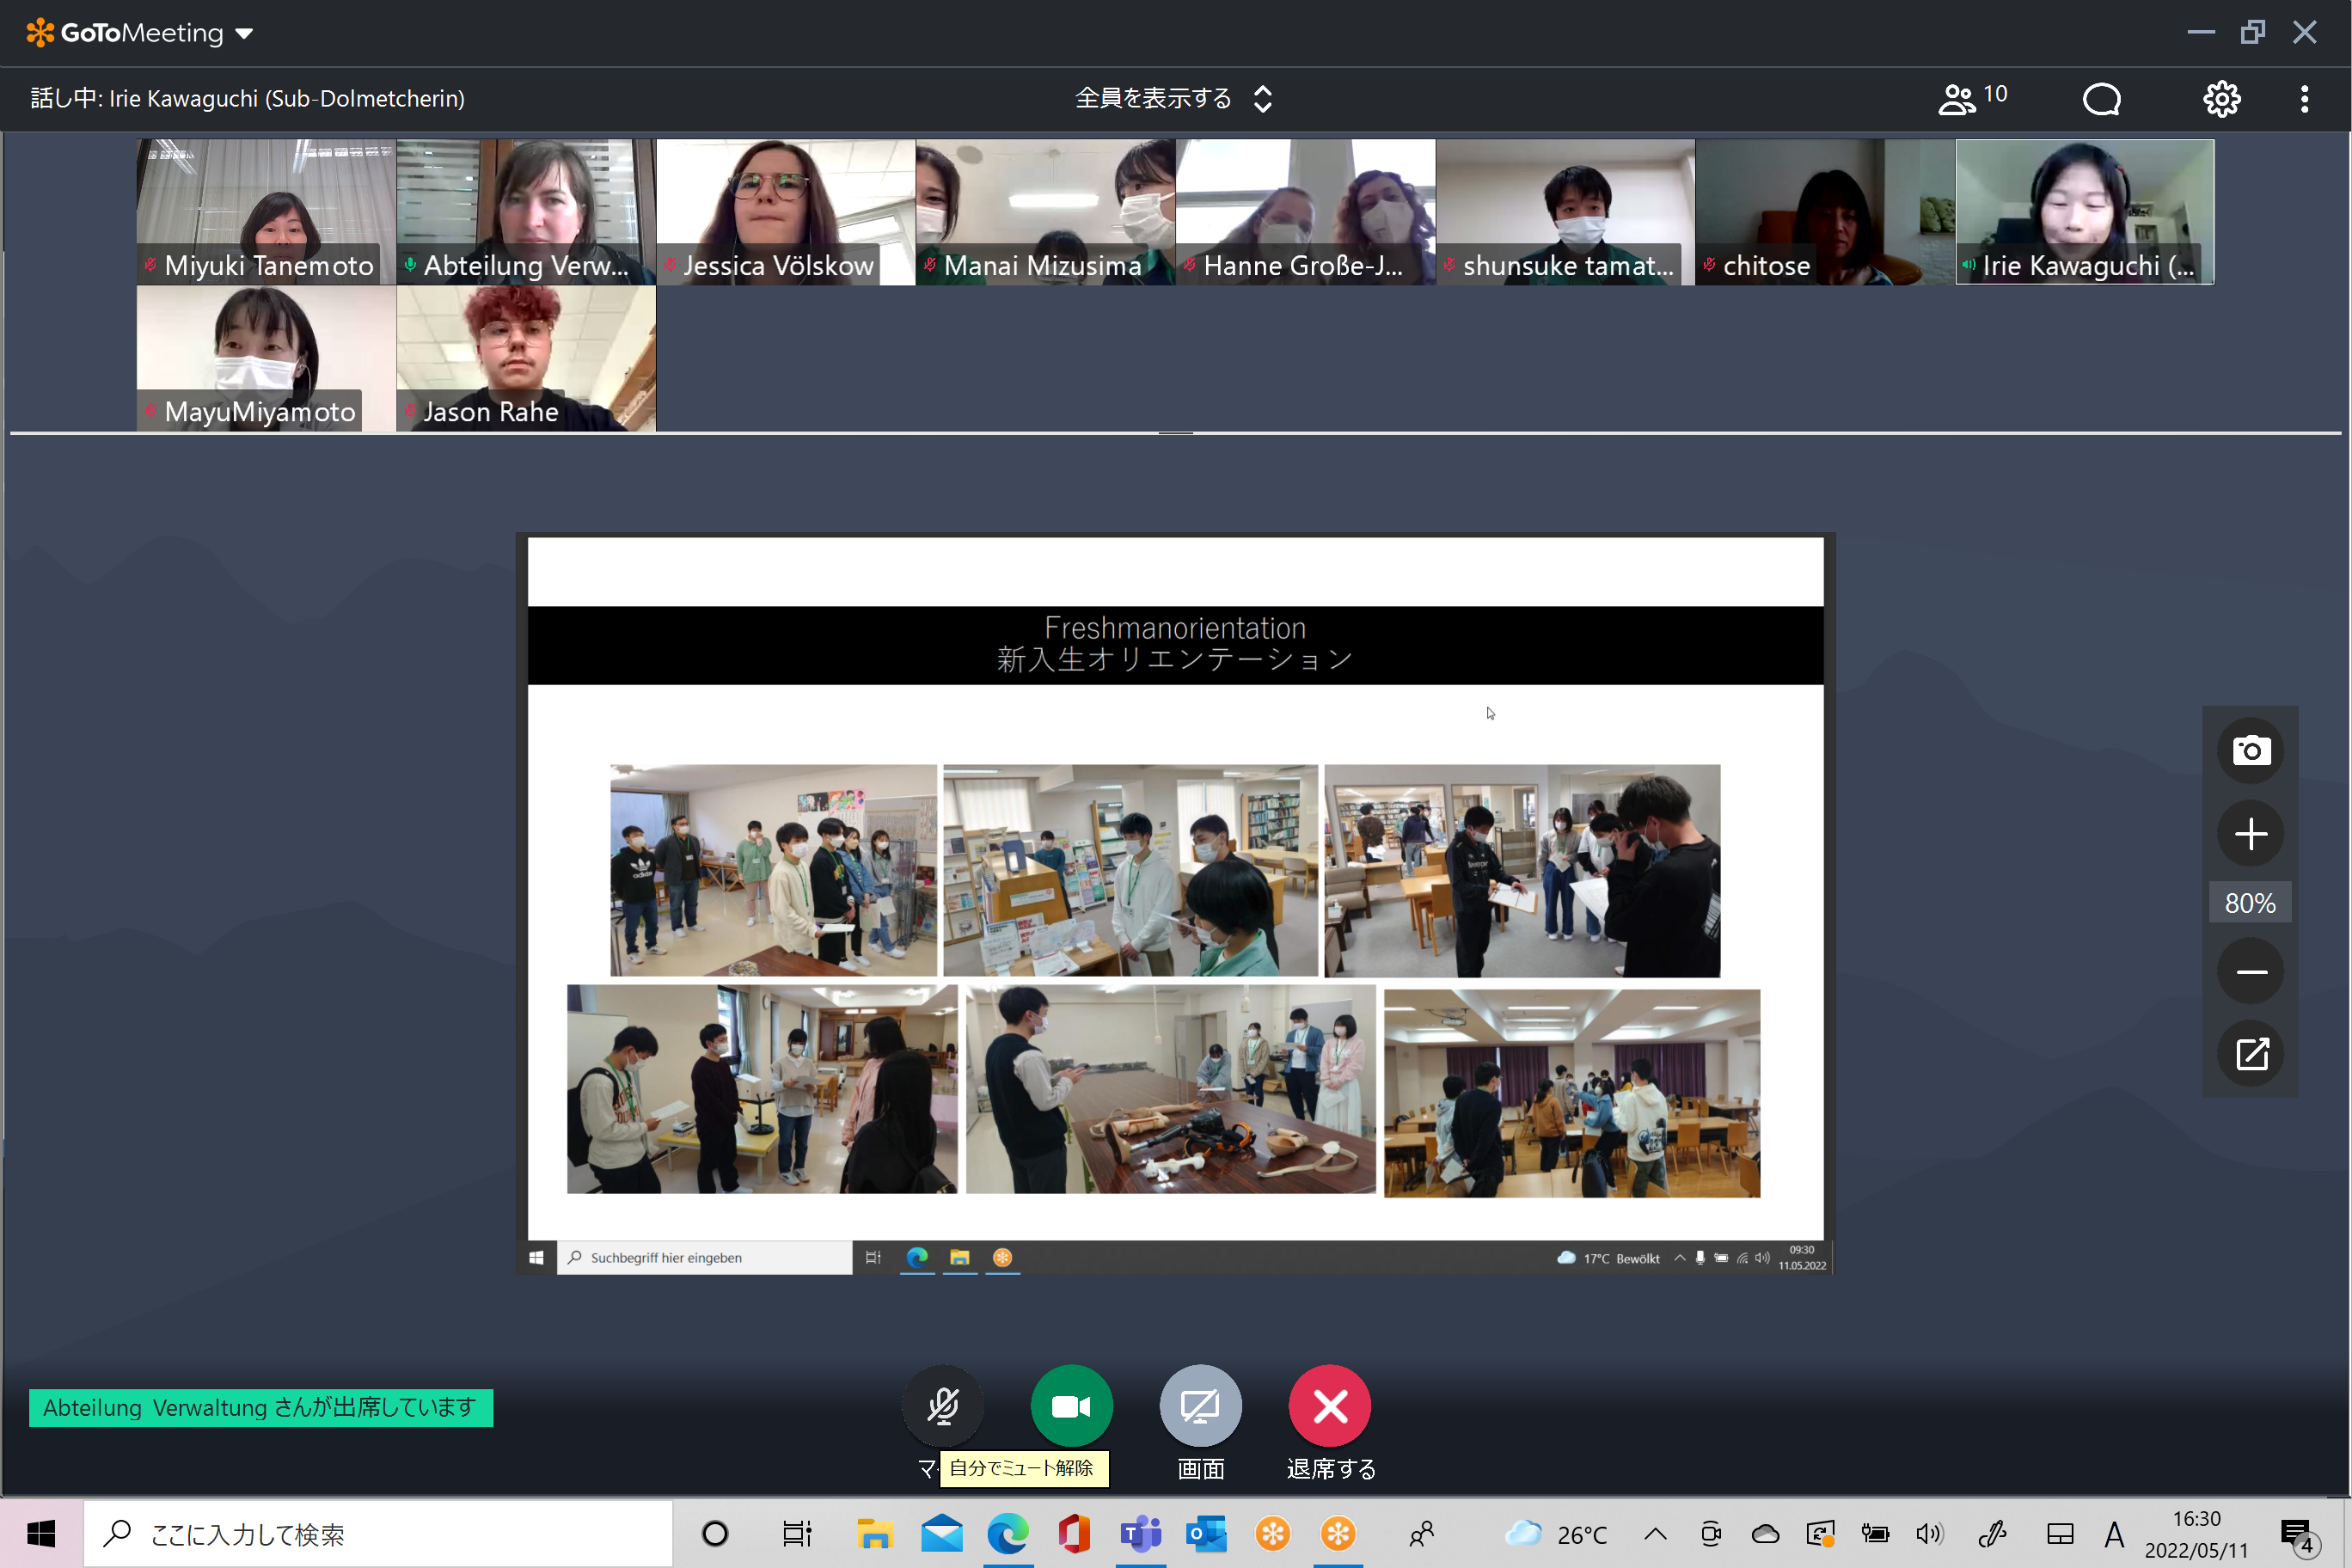Open the Mail app on taskbar

[941, 1533]
